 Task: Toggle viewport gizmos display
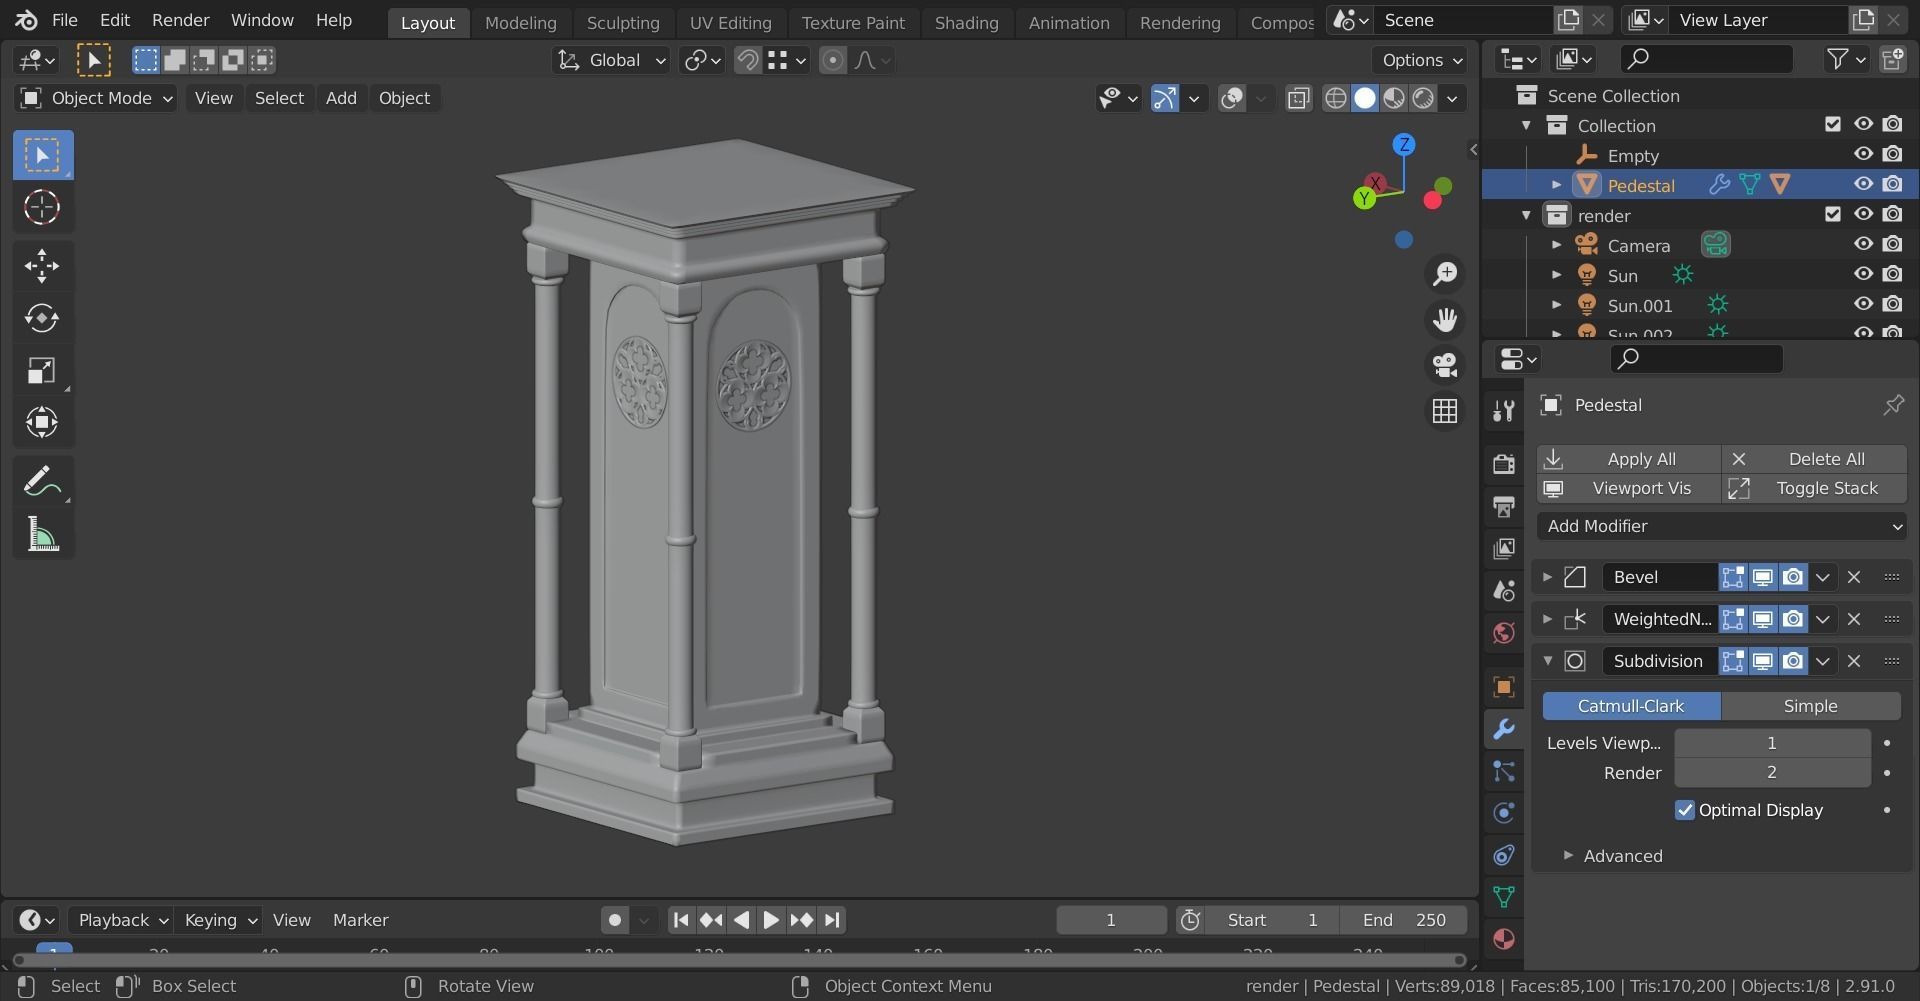(1164, 98)
